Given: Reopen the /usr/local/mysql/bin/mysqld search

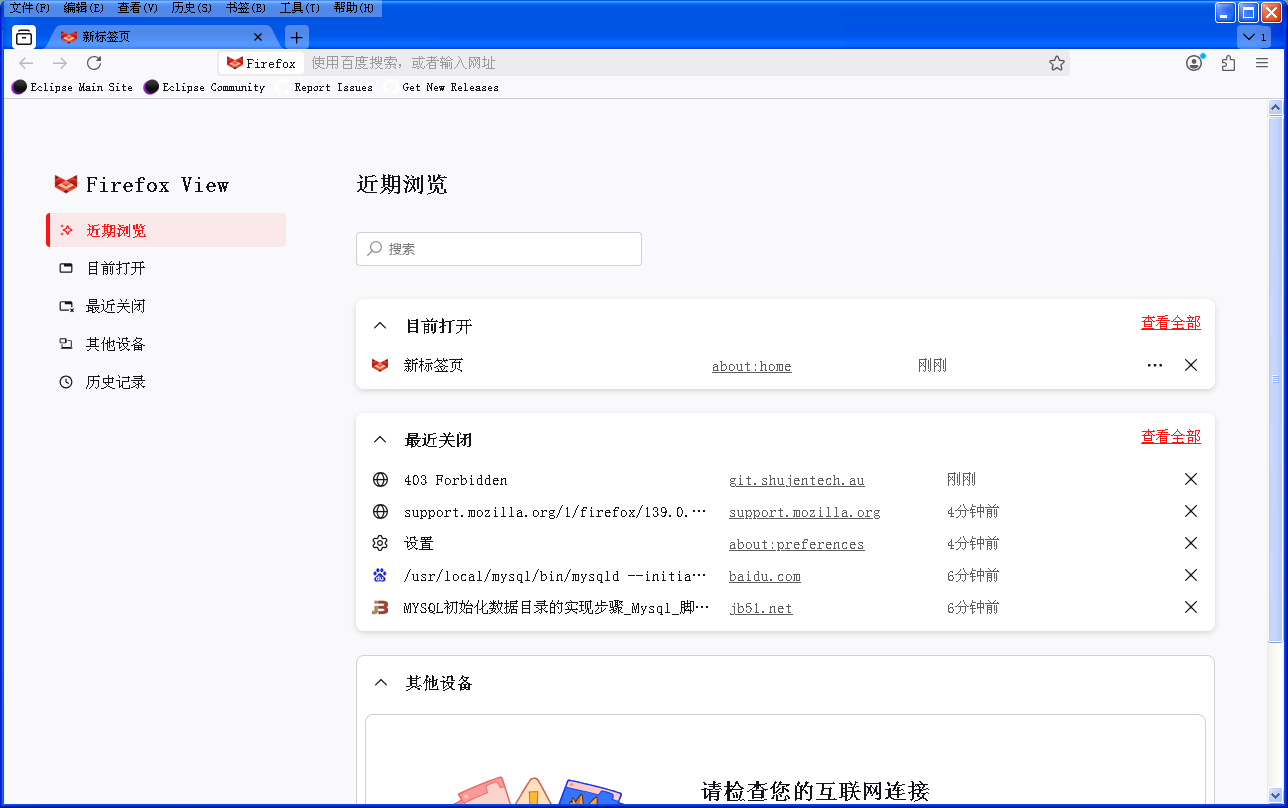Looking at the screenshot, I should [x=555, y=576].
